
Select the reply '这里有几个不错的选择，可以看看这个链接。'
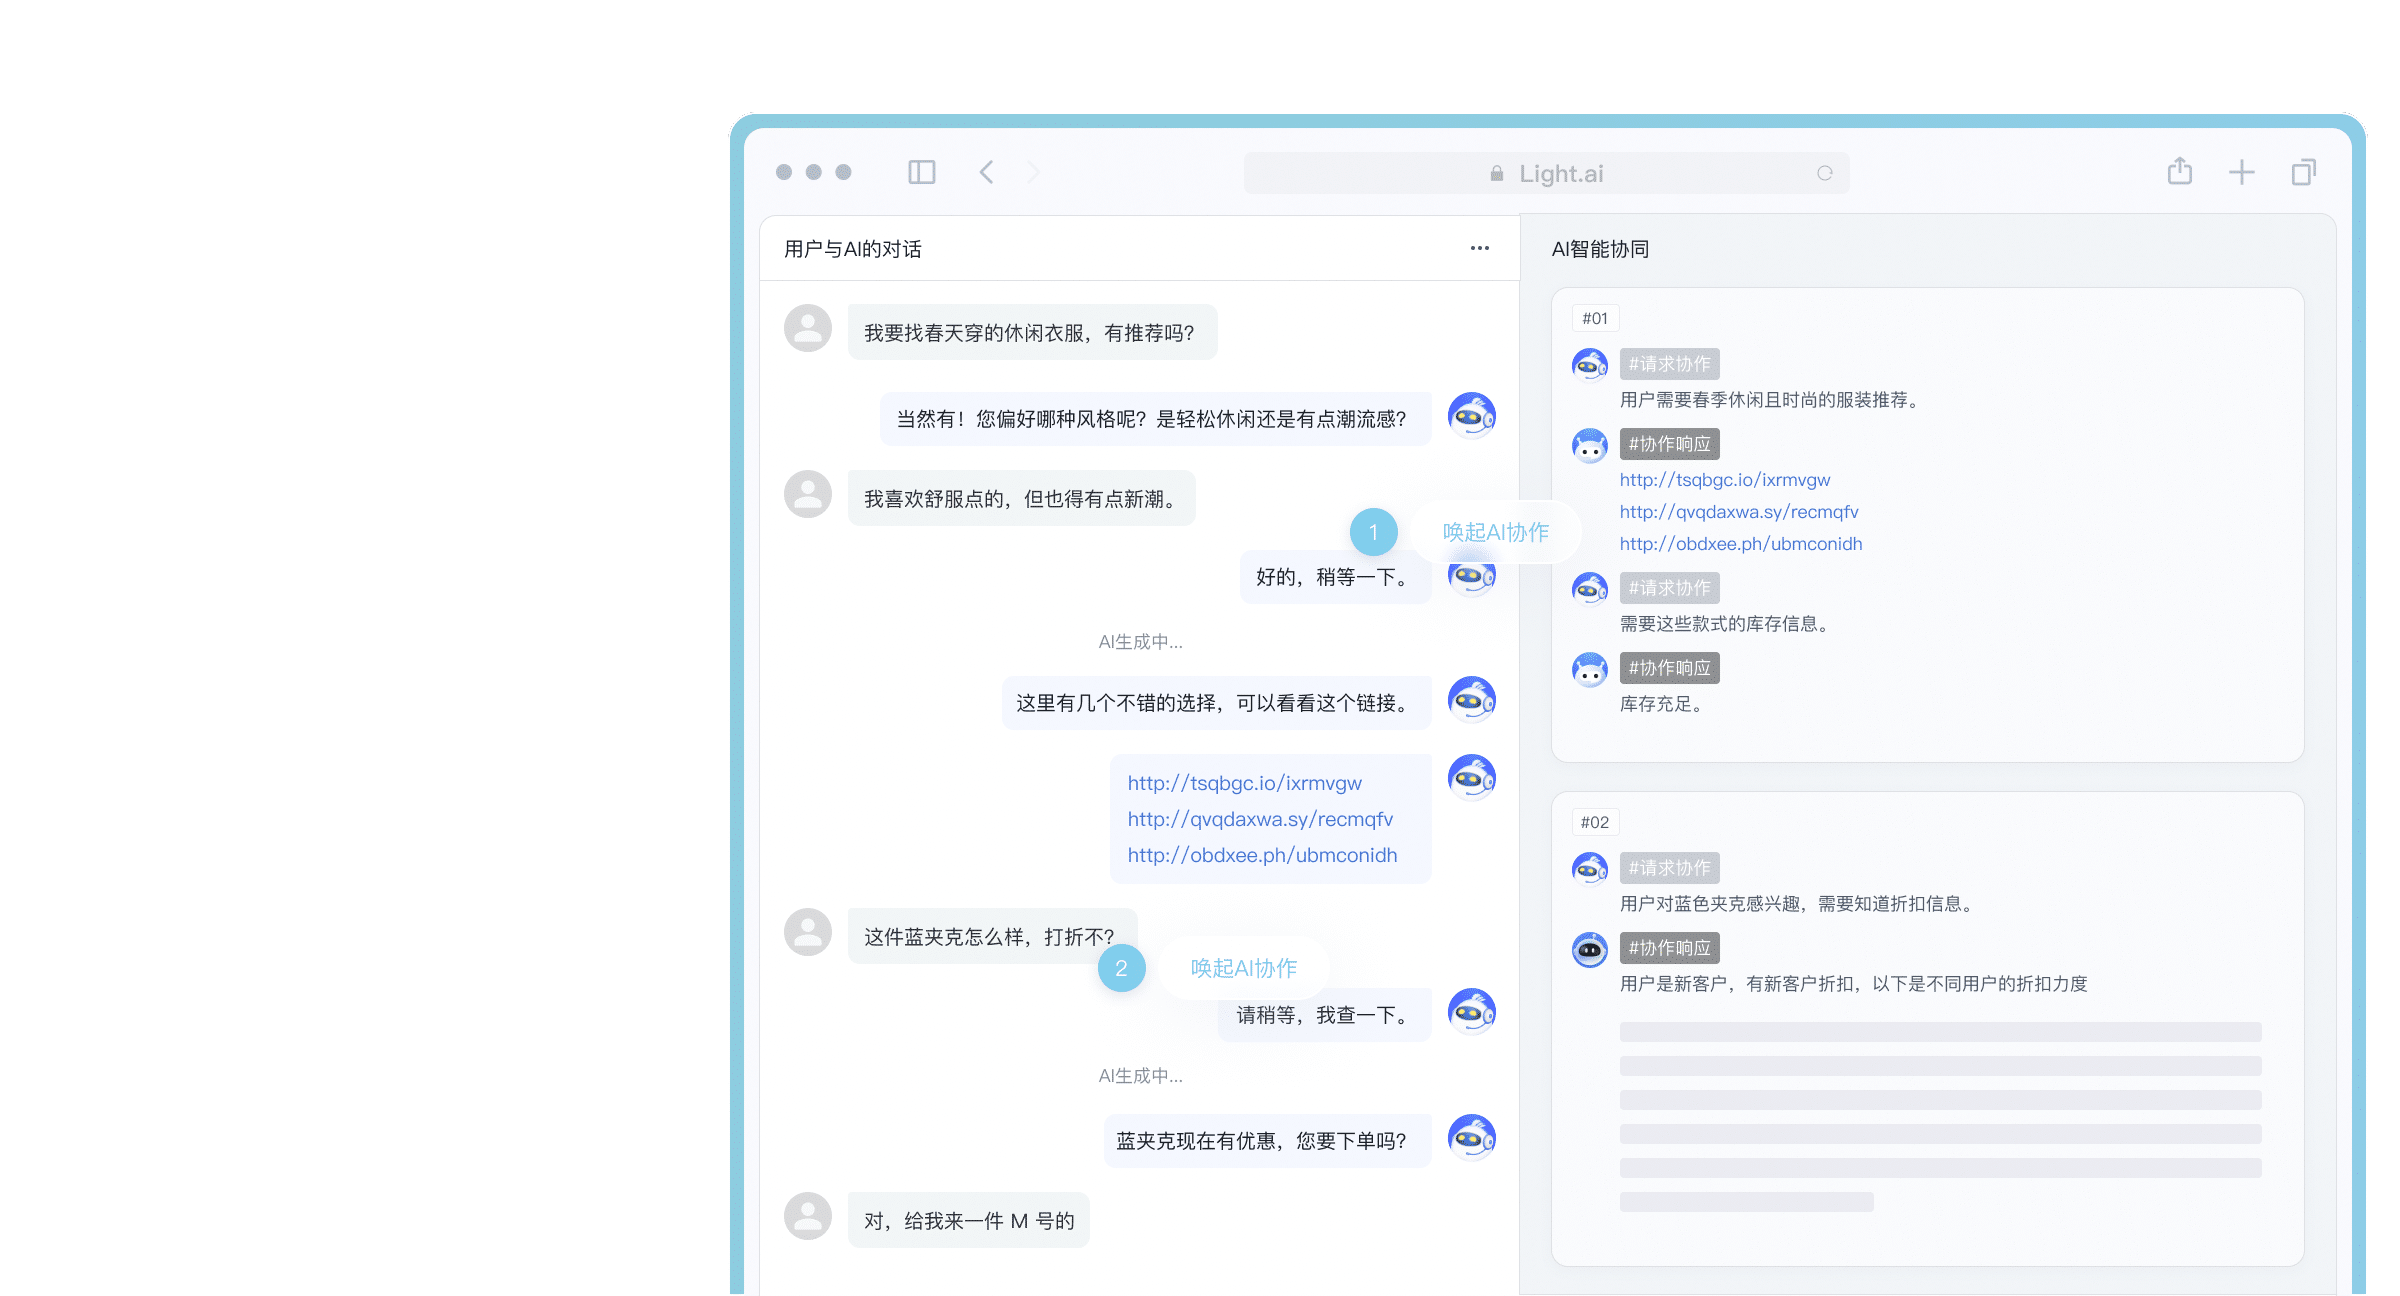(x=1217, y=703)
